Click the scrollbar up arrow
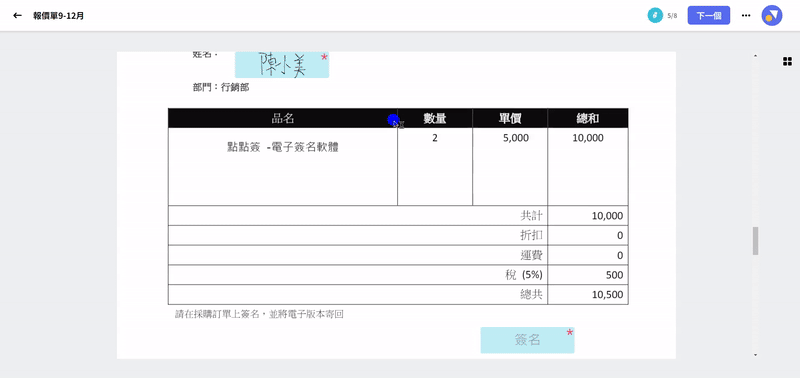 click(756, 56)
